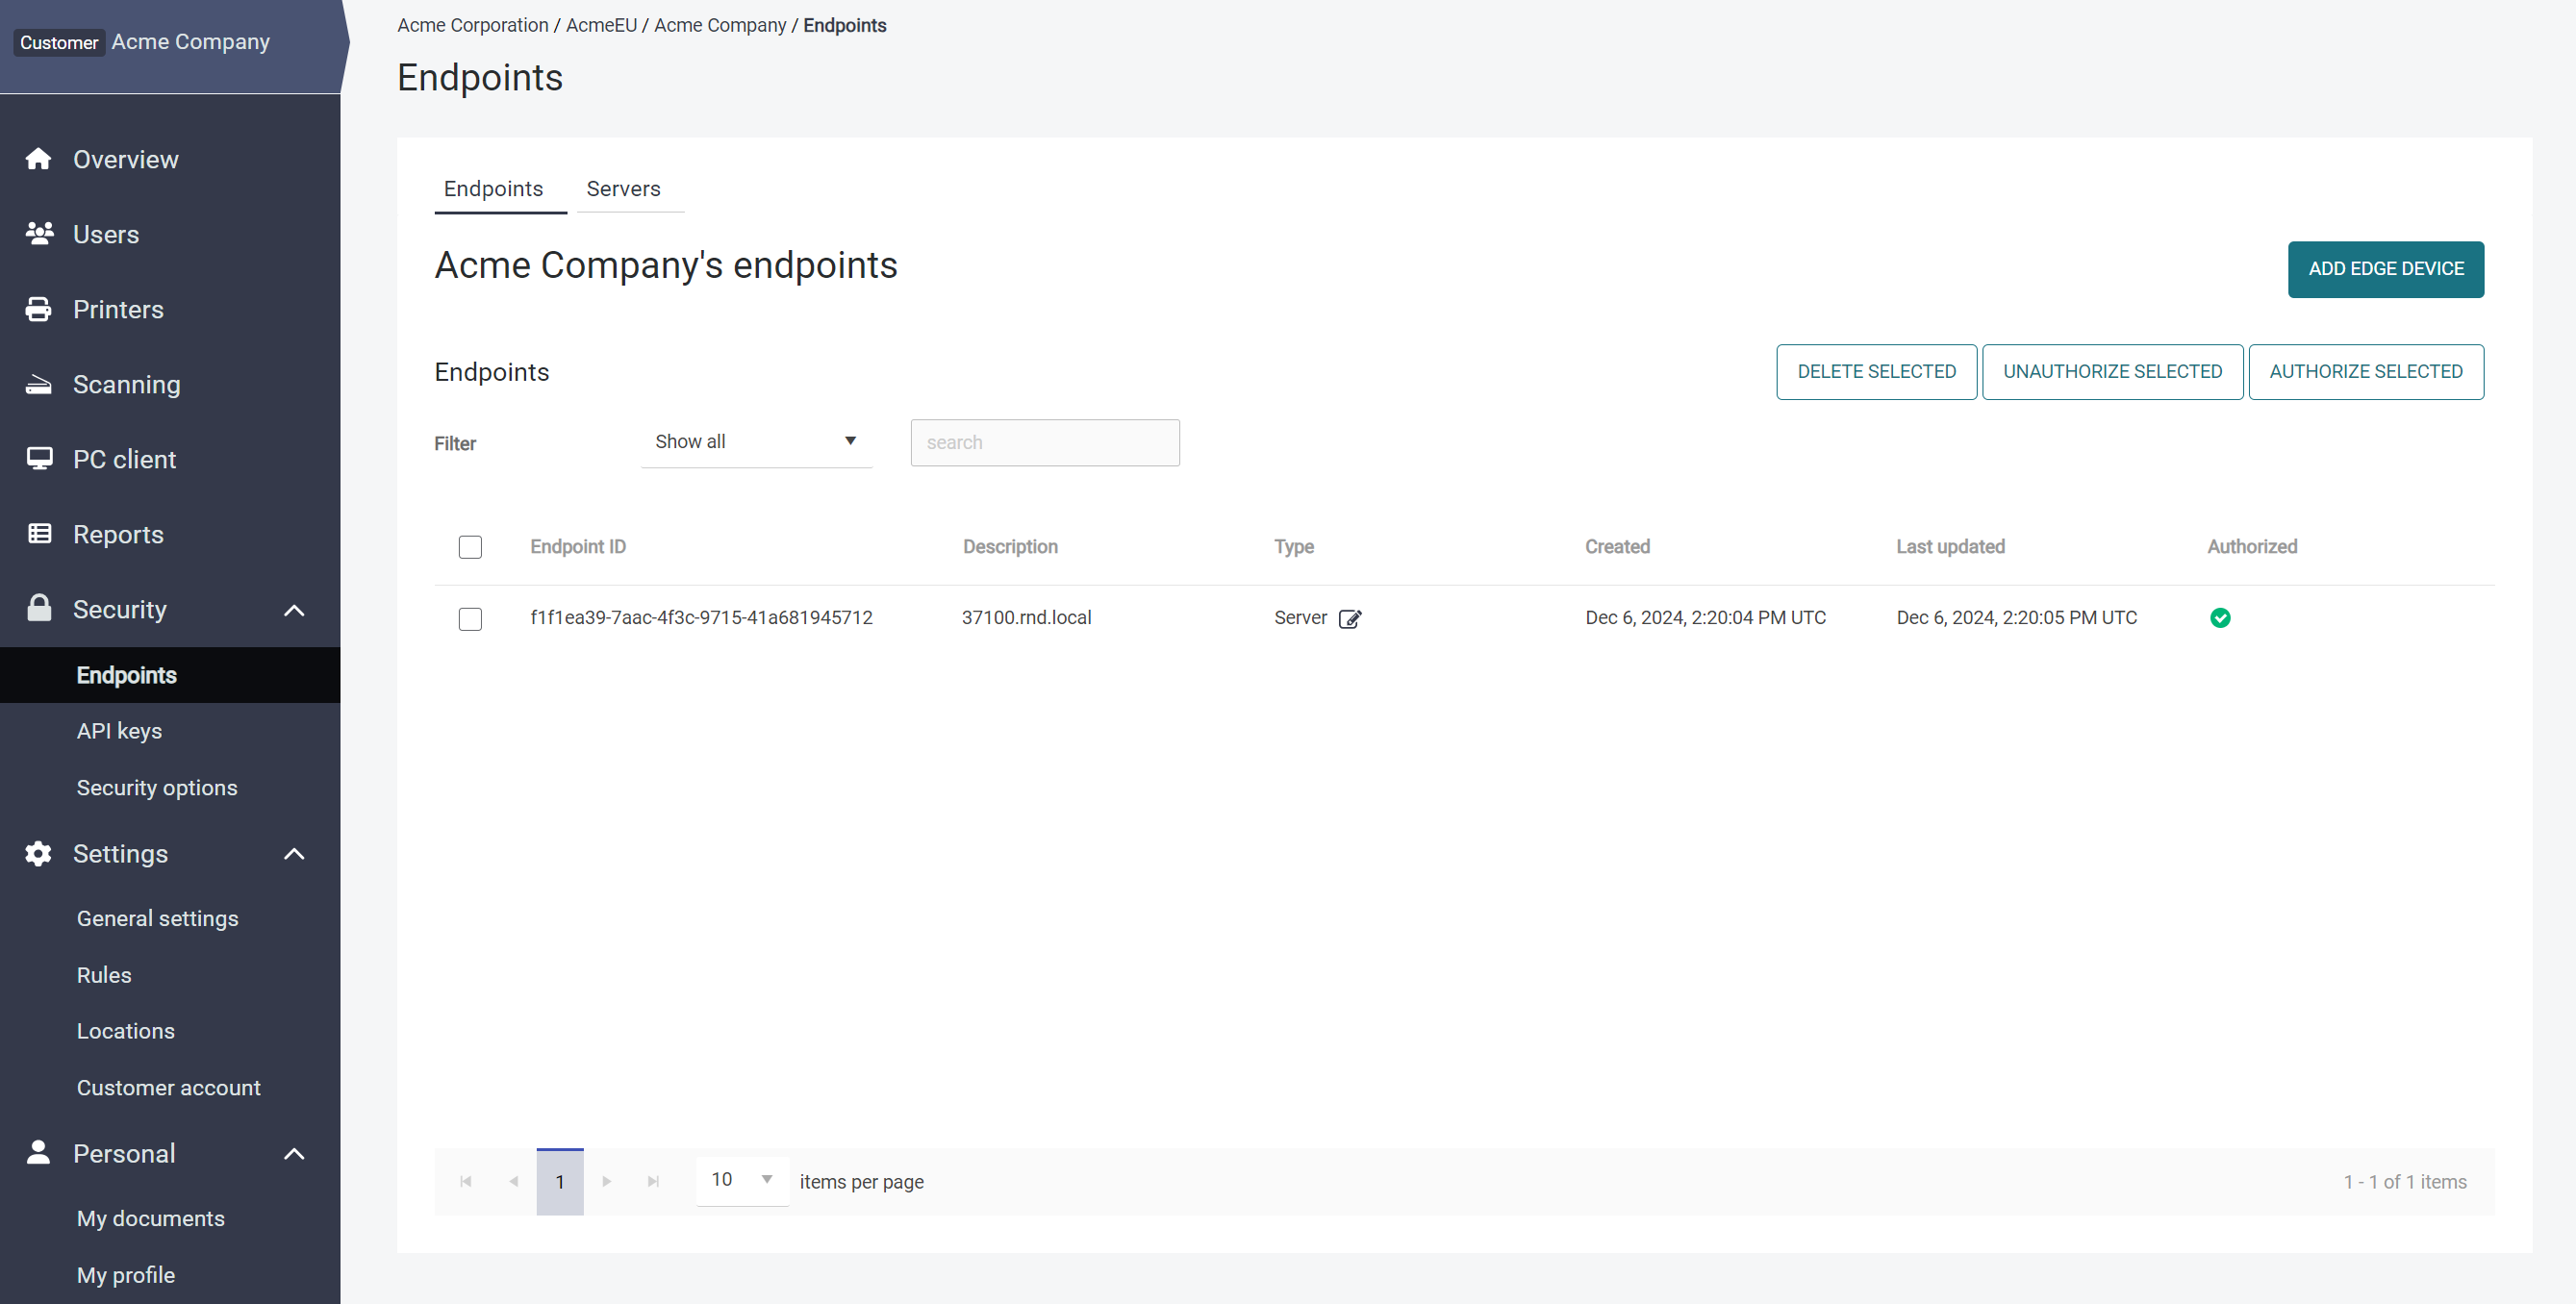Open the Show all filter dropdown
The width and height of the screenshot is (2576, 1304).
(756, 442)
